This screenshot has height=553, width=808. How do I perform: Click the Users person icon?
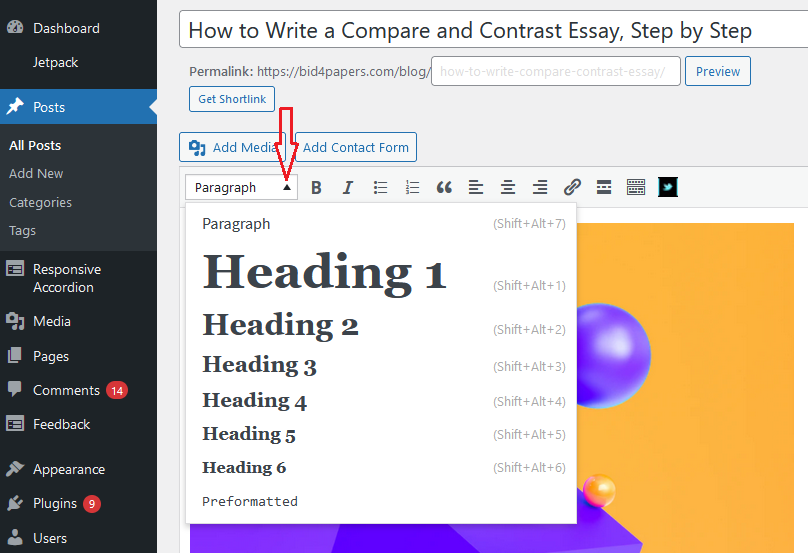15,537
